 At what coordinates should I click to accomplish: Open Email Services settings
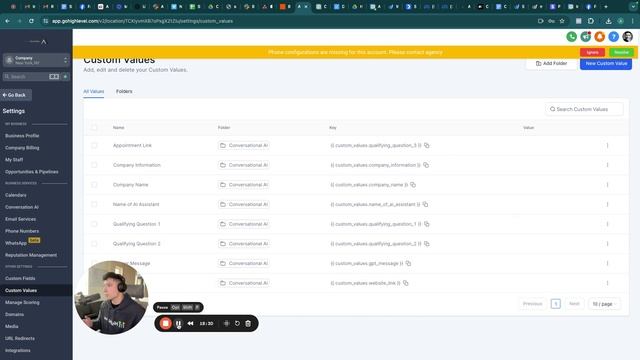click(20, 219)
